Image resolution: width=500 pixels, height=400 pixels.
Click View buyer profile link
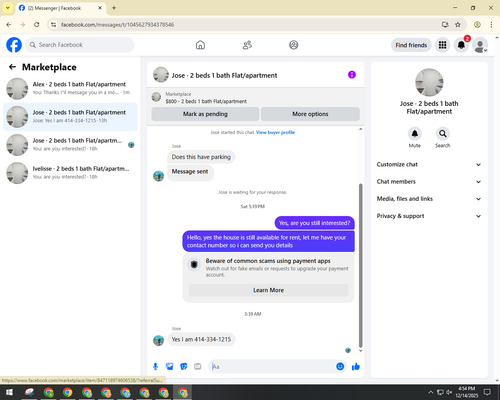(x=275, y=132)
